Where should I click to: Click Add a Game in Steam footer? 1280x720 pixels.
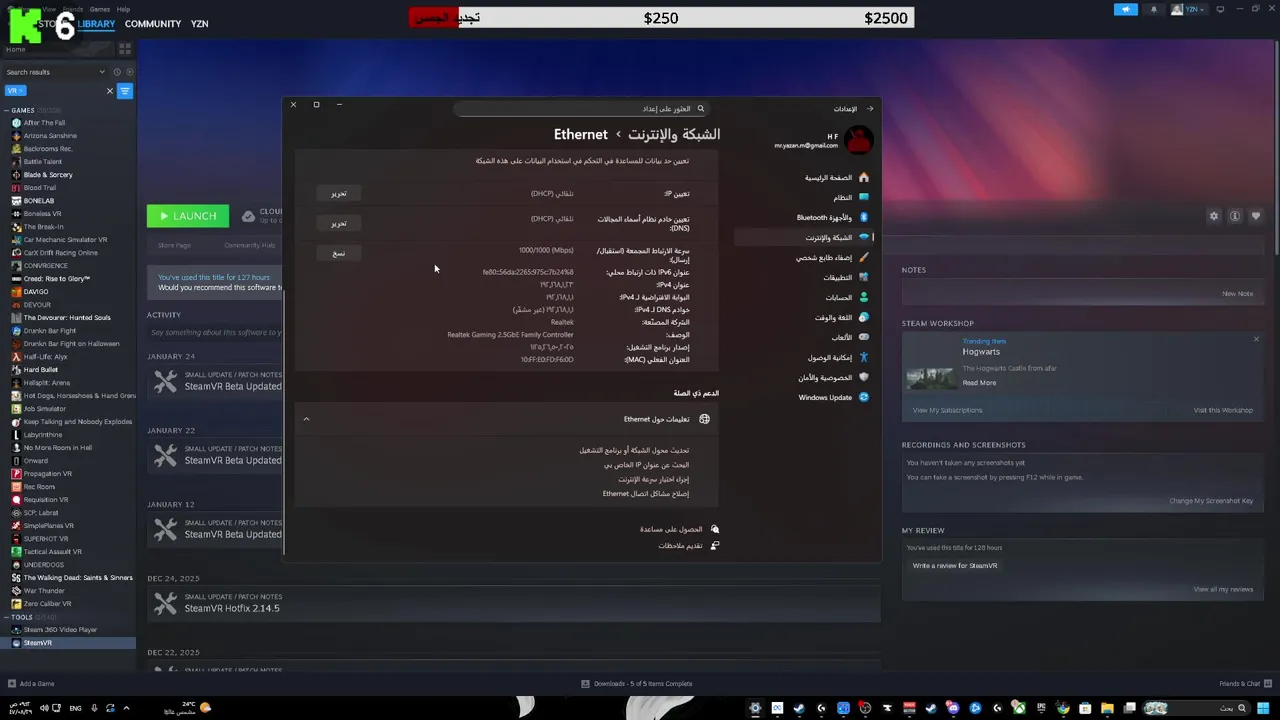[x=31, y=684]
